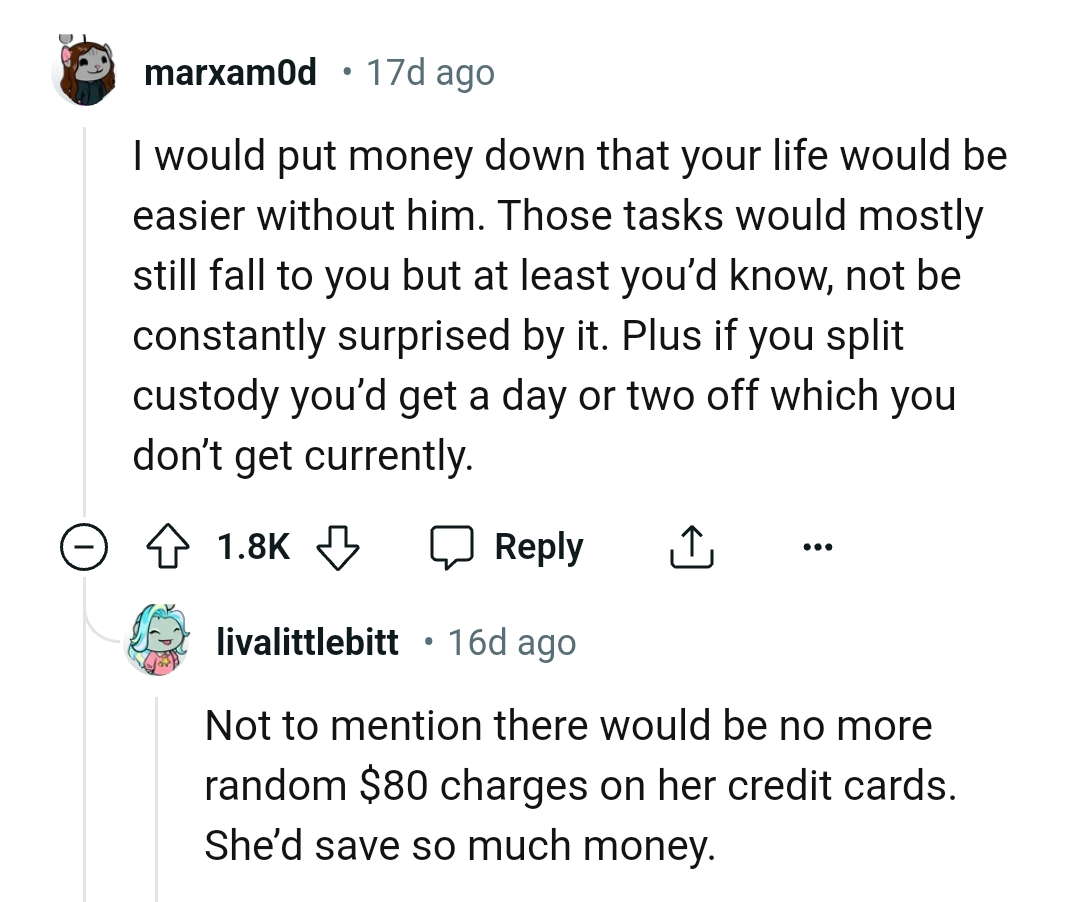Click the 1.8K vote count

tap(251, 546)
